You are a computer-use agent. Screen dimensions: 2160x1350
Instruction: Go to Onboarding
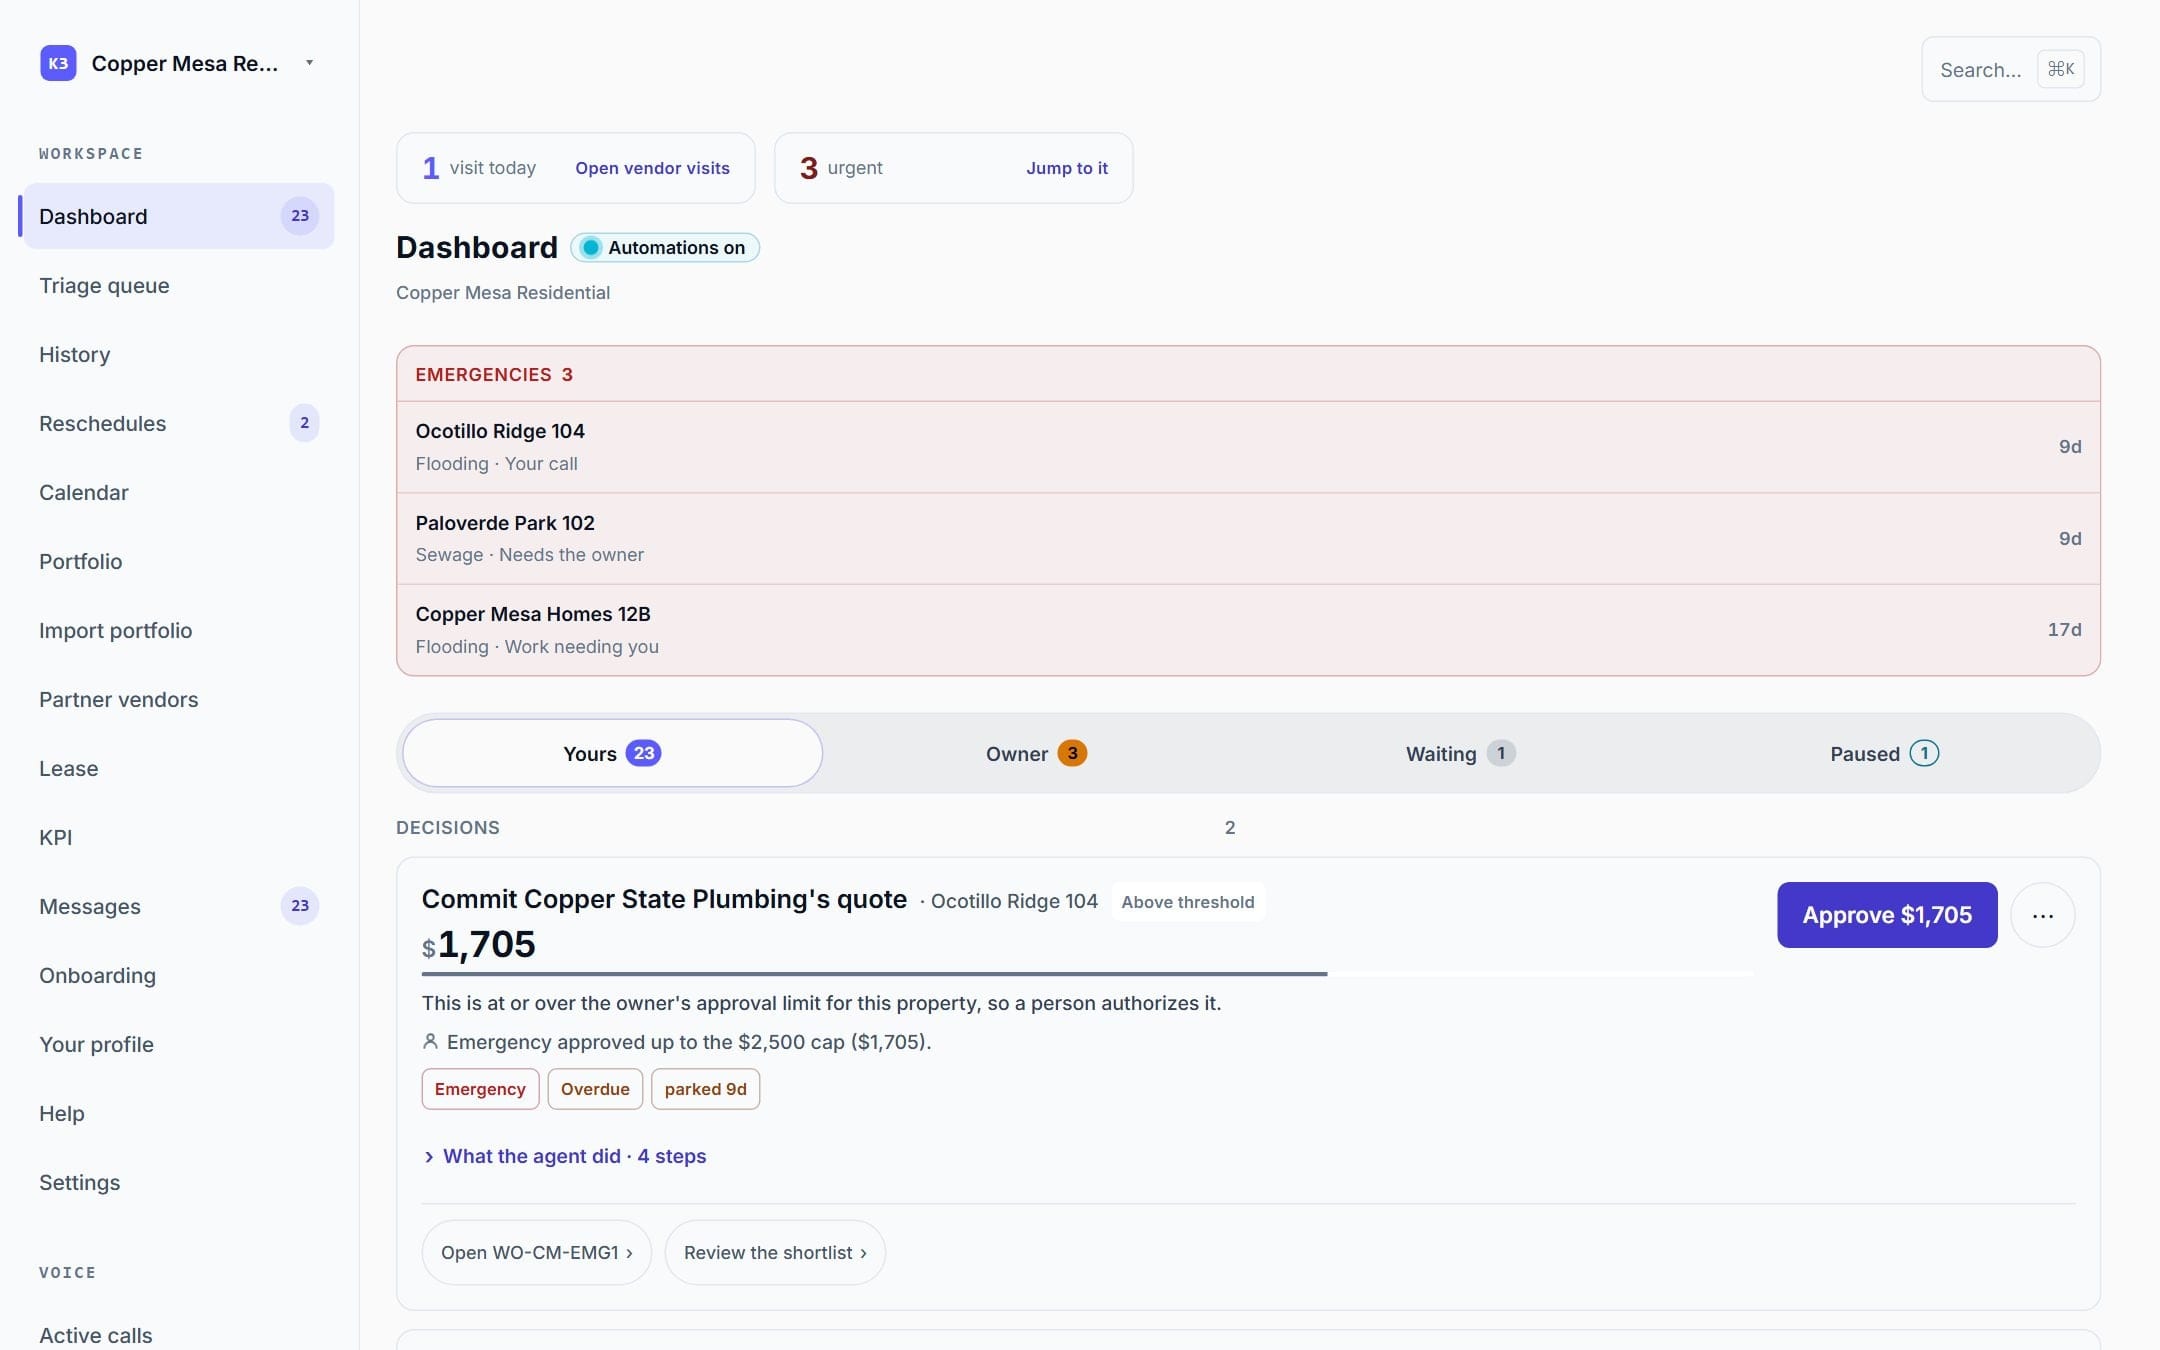click(x=178, y=975)
